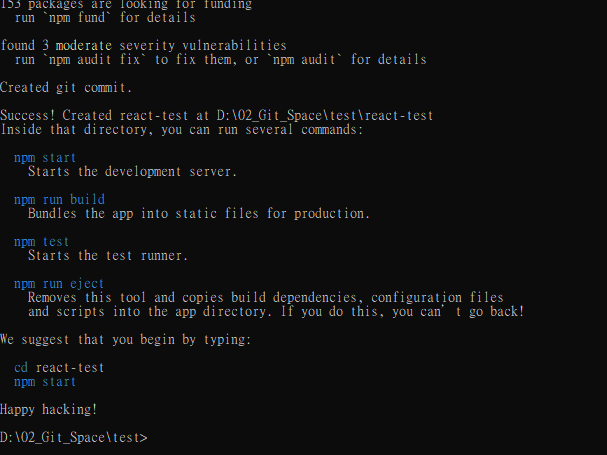The height and width of the screenshot is (455, 607).
Task: Click the 'run npm fund for details' line
Action: [x=105, y=18]
